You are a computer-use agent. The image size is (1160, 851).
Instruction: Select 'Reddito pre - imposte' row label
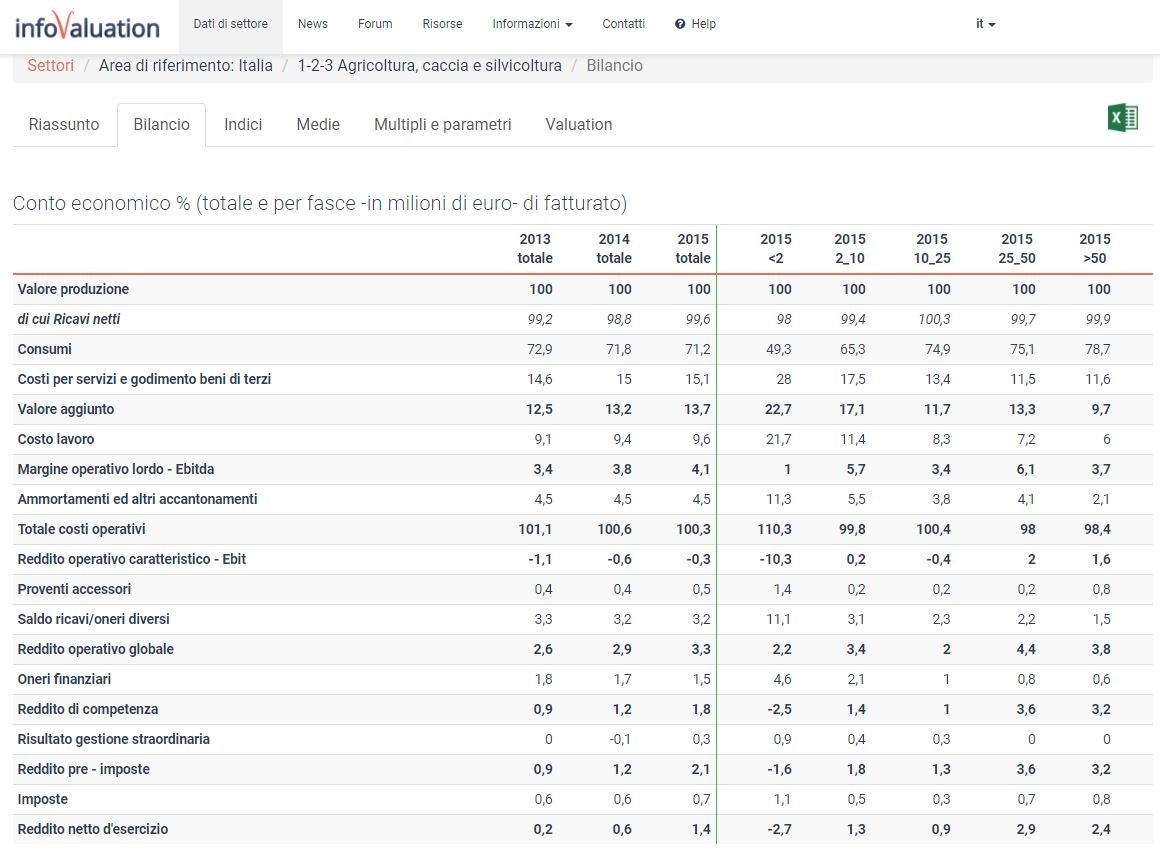[84, 769]
